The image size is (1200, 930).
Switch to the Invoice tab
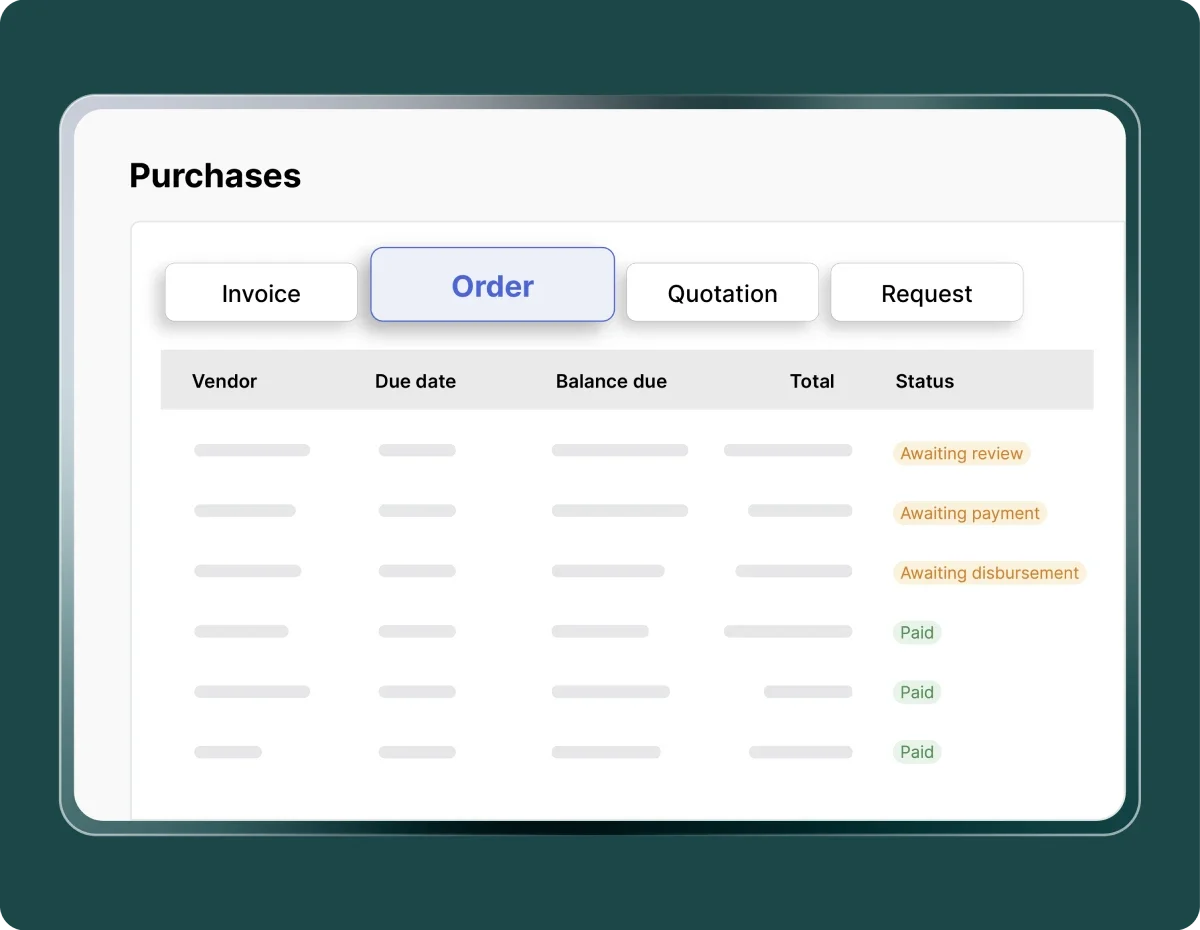261,293
